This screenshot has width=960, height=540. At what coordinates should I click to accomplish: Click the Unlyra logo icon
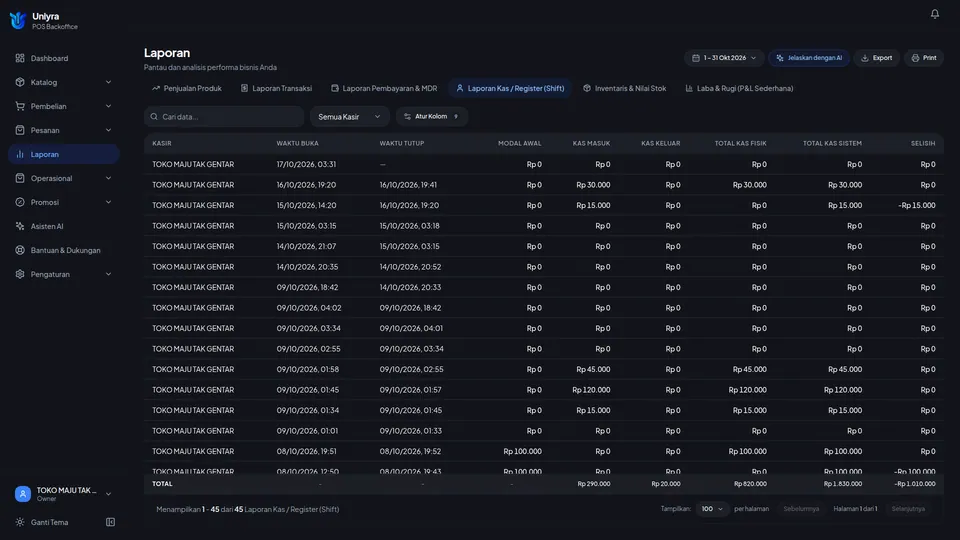tap(18, 21)
